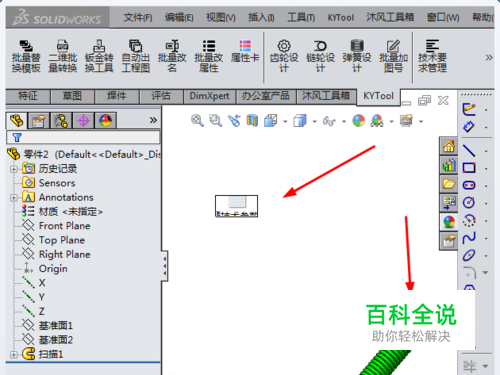Switch to the 焊件 (Weldments) tab
Screen dimensions: 500x375
pyautogui.click(x=117, y=96)
